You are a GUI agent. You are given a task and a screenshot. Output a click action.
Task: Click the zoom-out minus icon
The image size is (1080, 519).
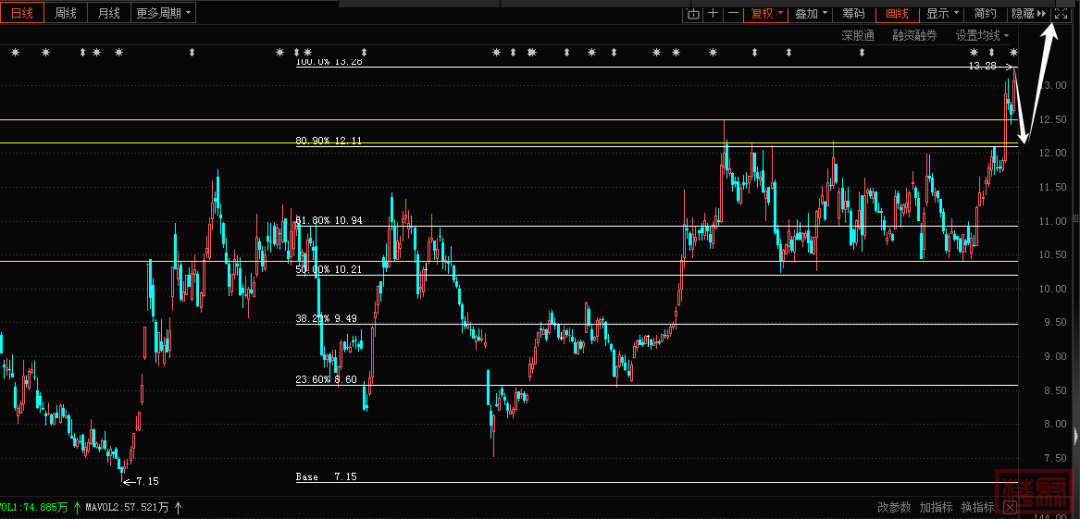pyautogui.click(x=733, y=13)
